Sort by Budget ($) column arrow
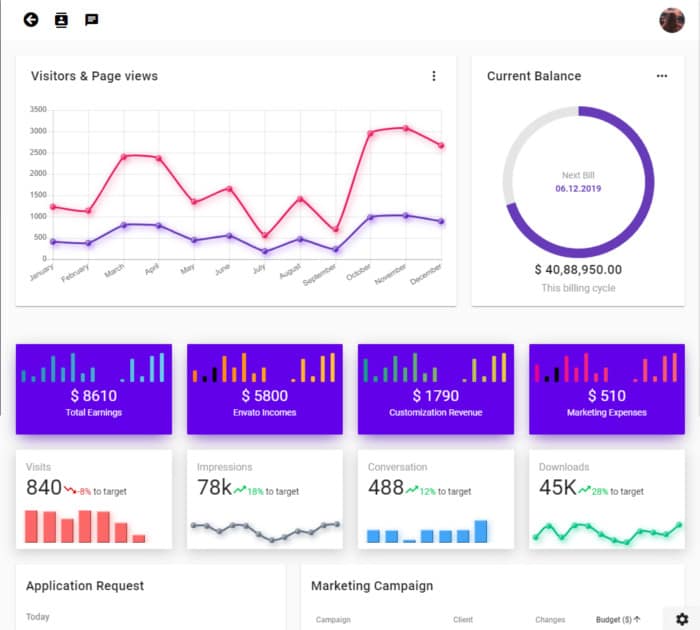700x630 pixels. click(637, 619)
